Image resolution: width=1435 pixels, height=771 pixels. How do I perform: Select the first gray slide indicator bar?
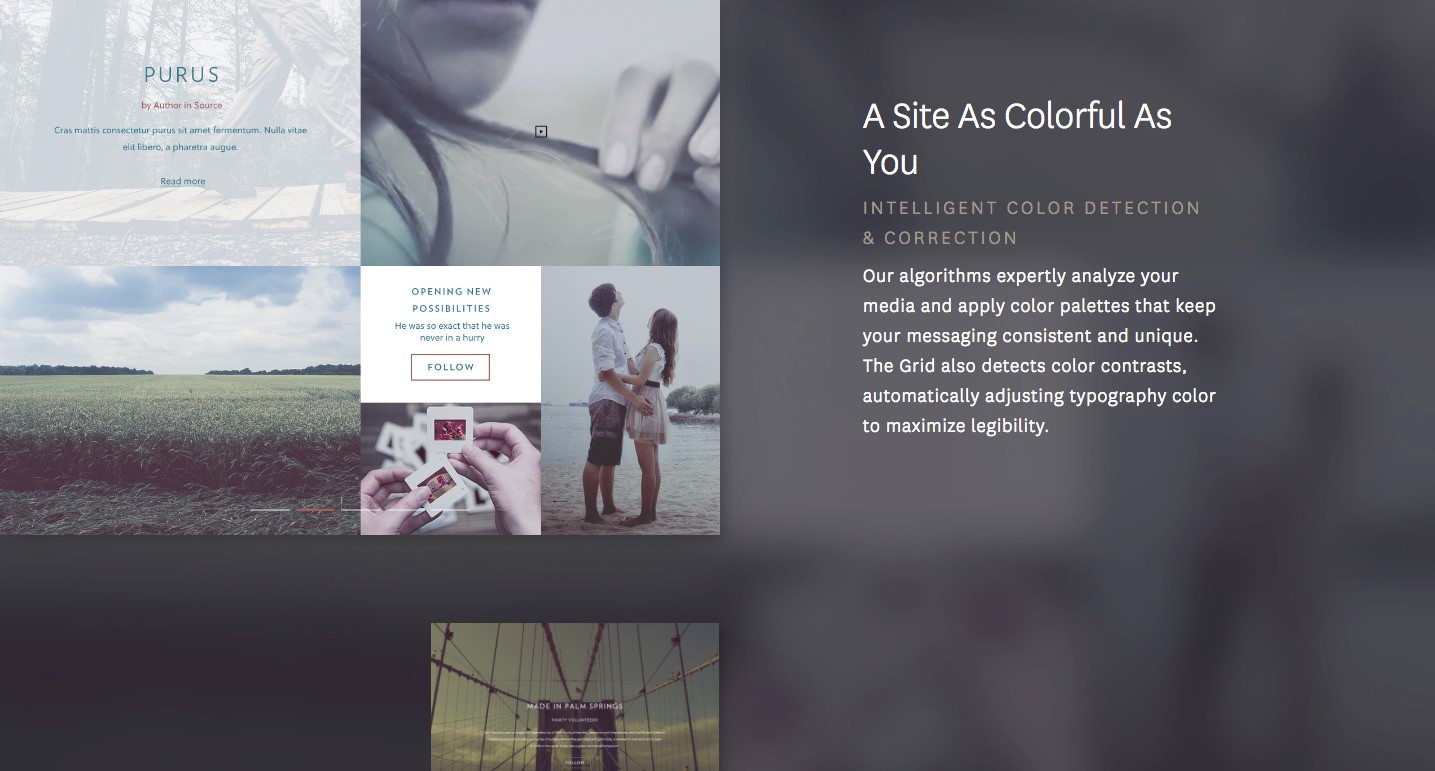point(270,510)
